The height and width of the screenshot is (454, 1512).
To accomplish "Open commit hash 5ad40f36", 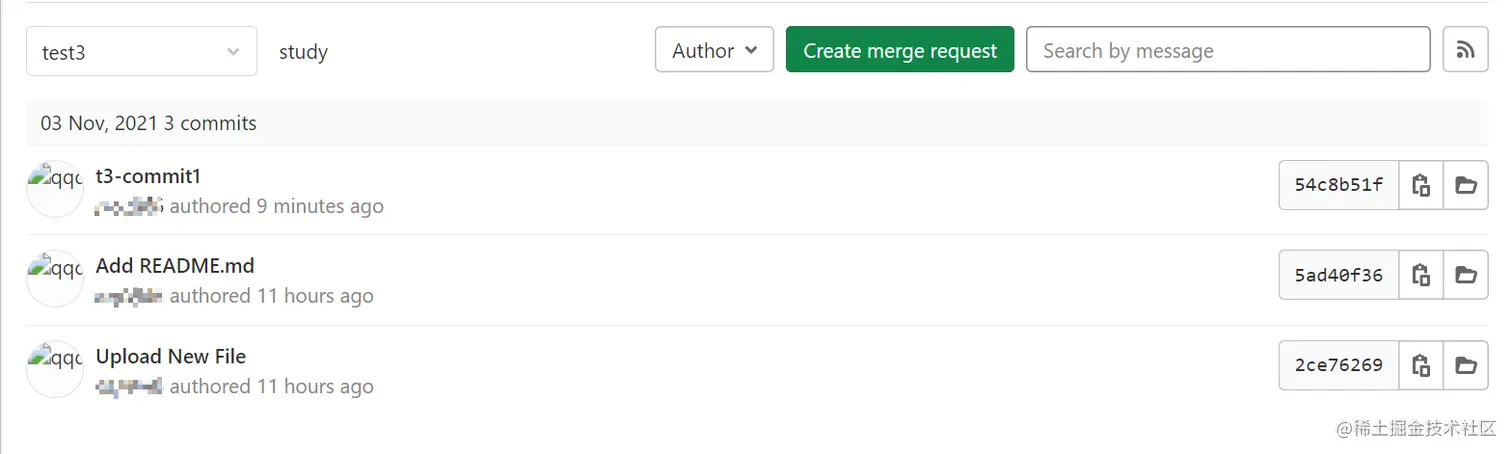I will [x=1339, y=275].
